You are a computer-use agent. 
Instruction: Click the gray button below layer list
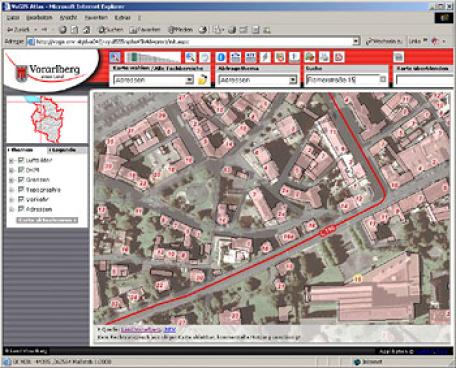(47, 220)
